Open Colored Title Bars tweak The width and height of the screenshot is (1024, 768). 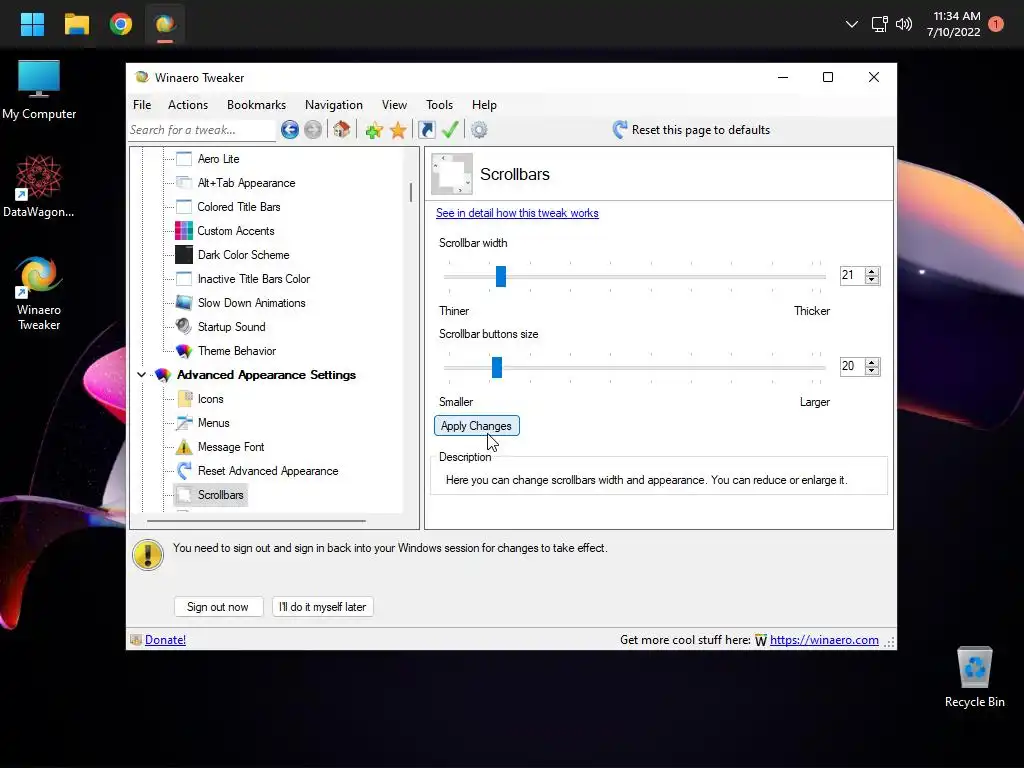point(238,207)
